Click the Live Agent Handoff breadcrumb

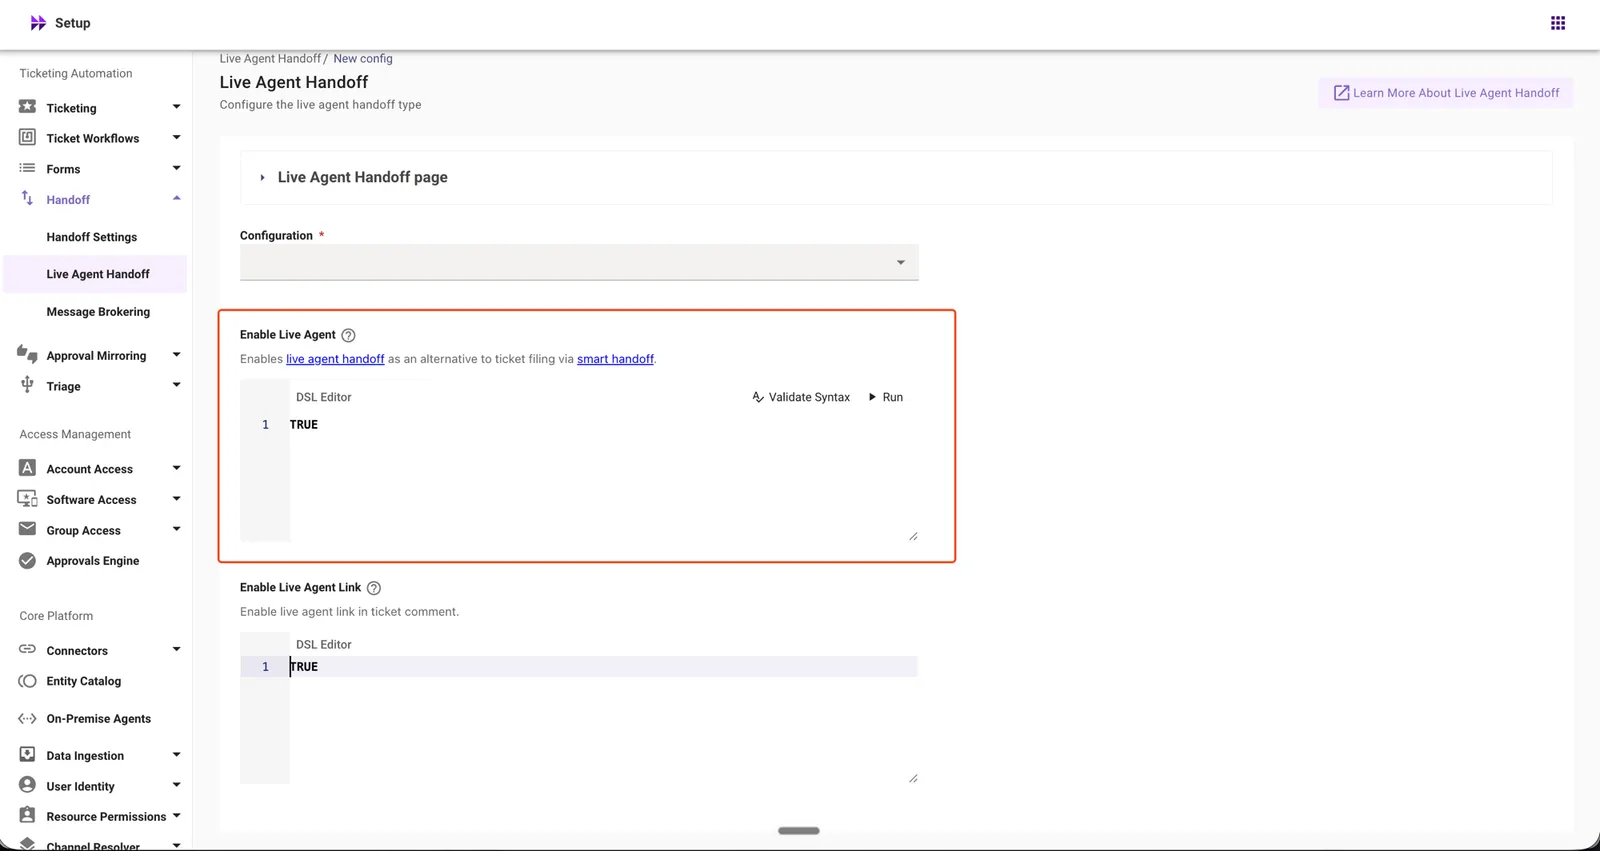pyautogui.click(x=270, y=59)
